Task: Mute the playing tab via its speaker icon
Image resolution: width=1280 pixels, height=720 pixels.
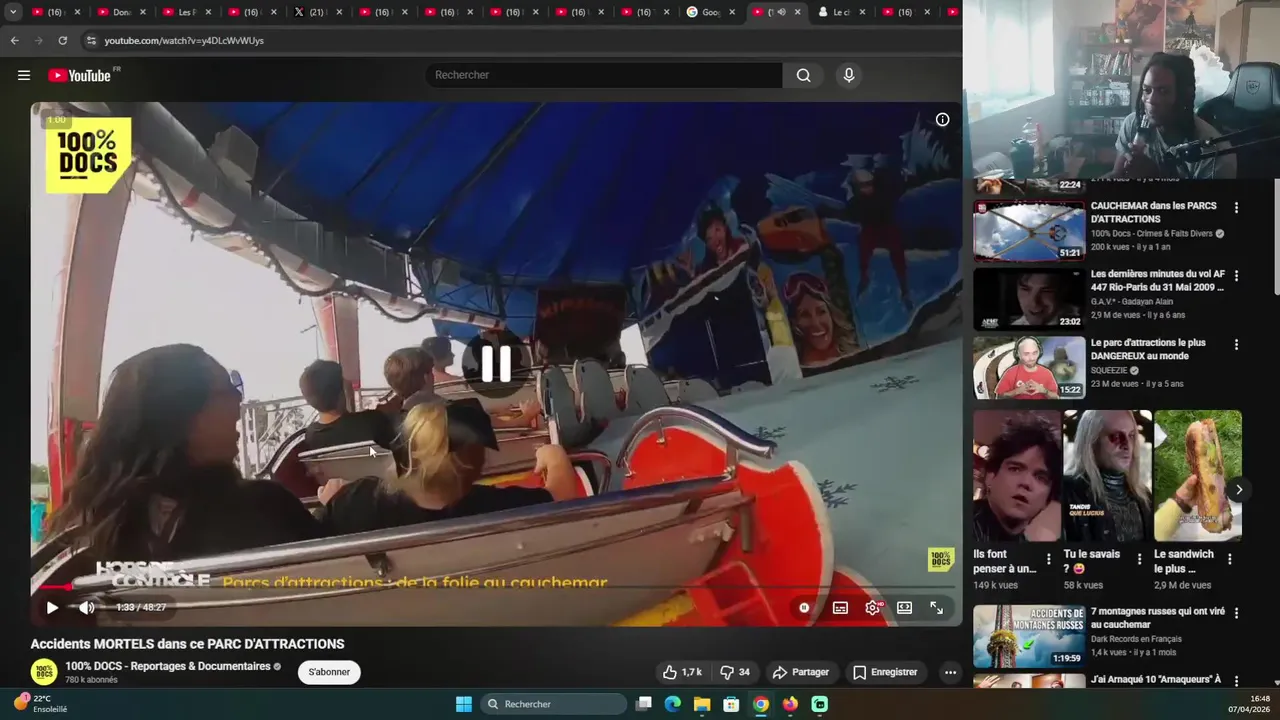Action: (781, 12)
